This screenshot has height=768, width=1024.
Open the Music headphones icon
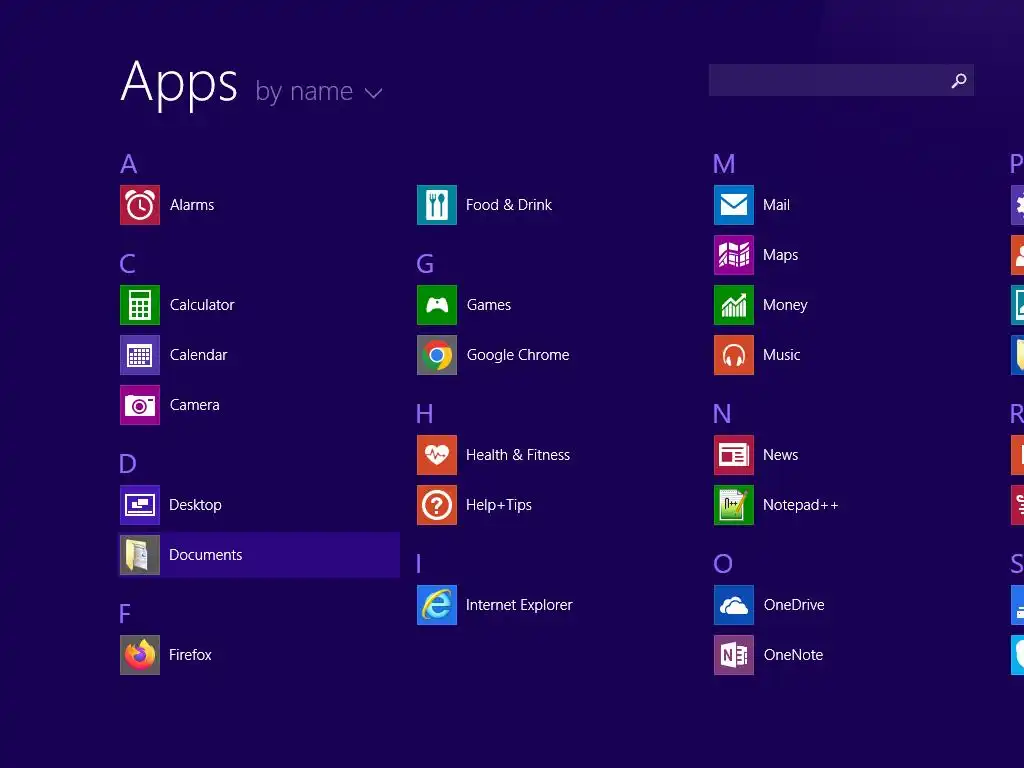point(734,355)
